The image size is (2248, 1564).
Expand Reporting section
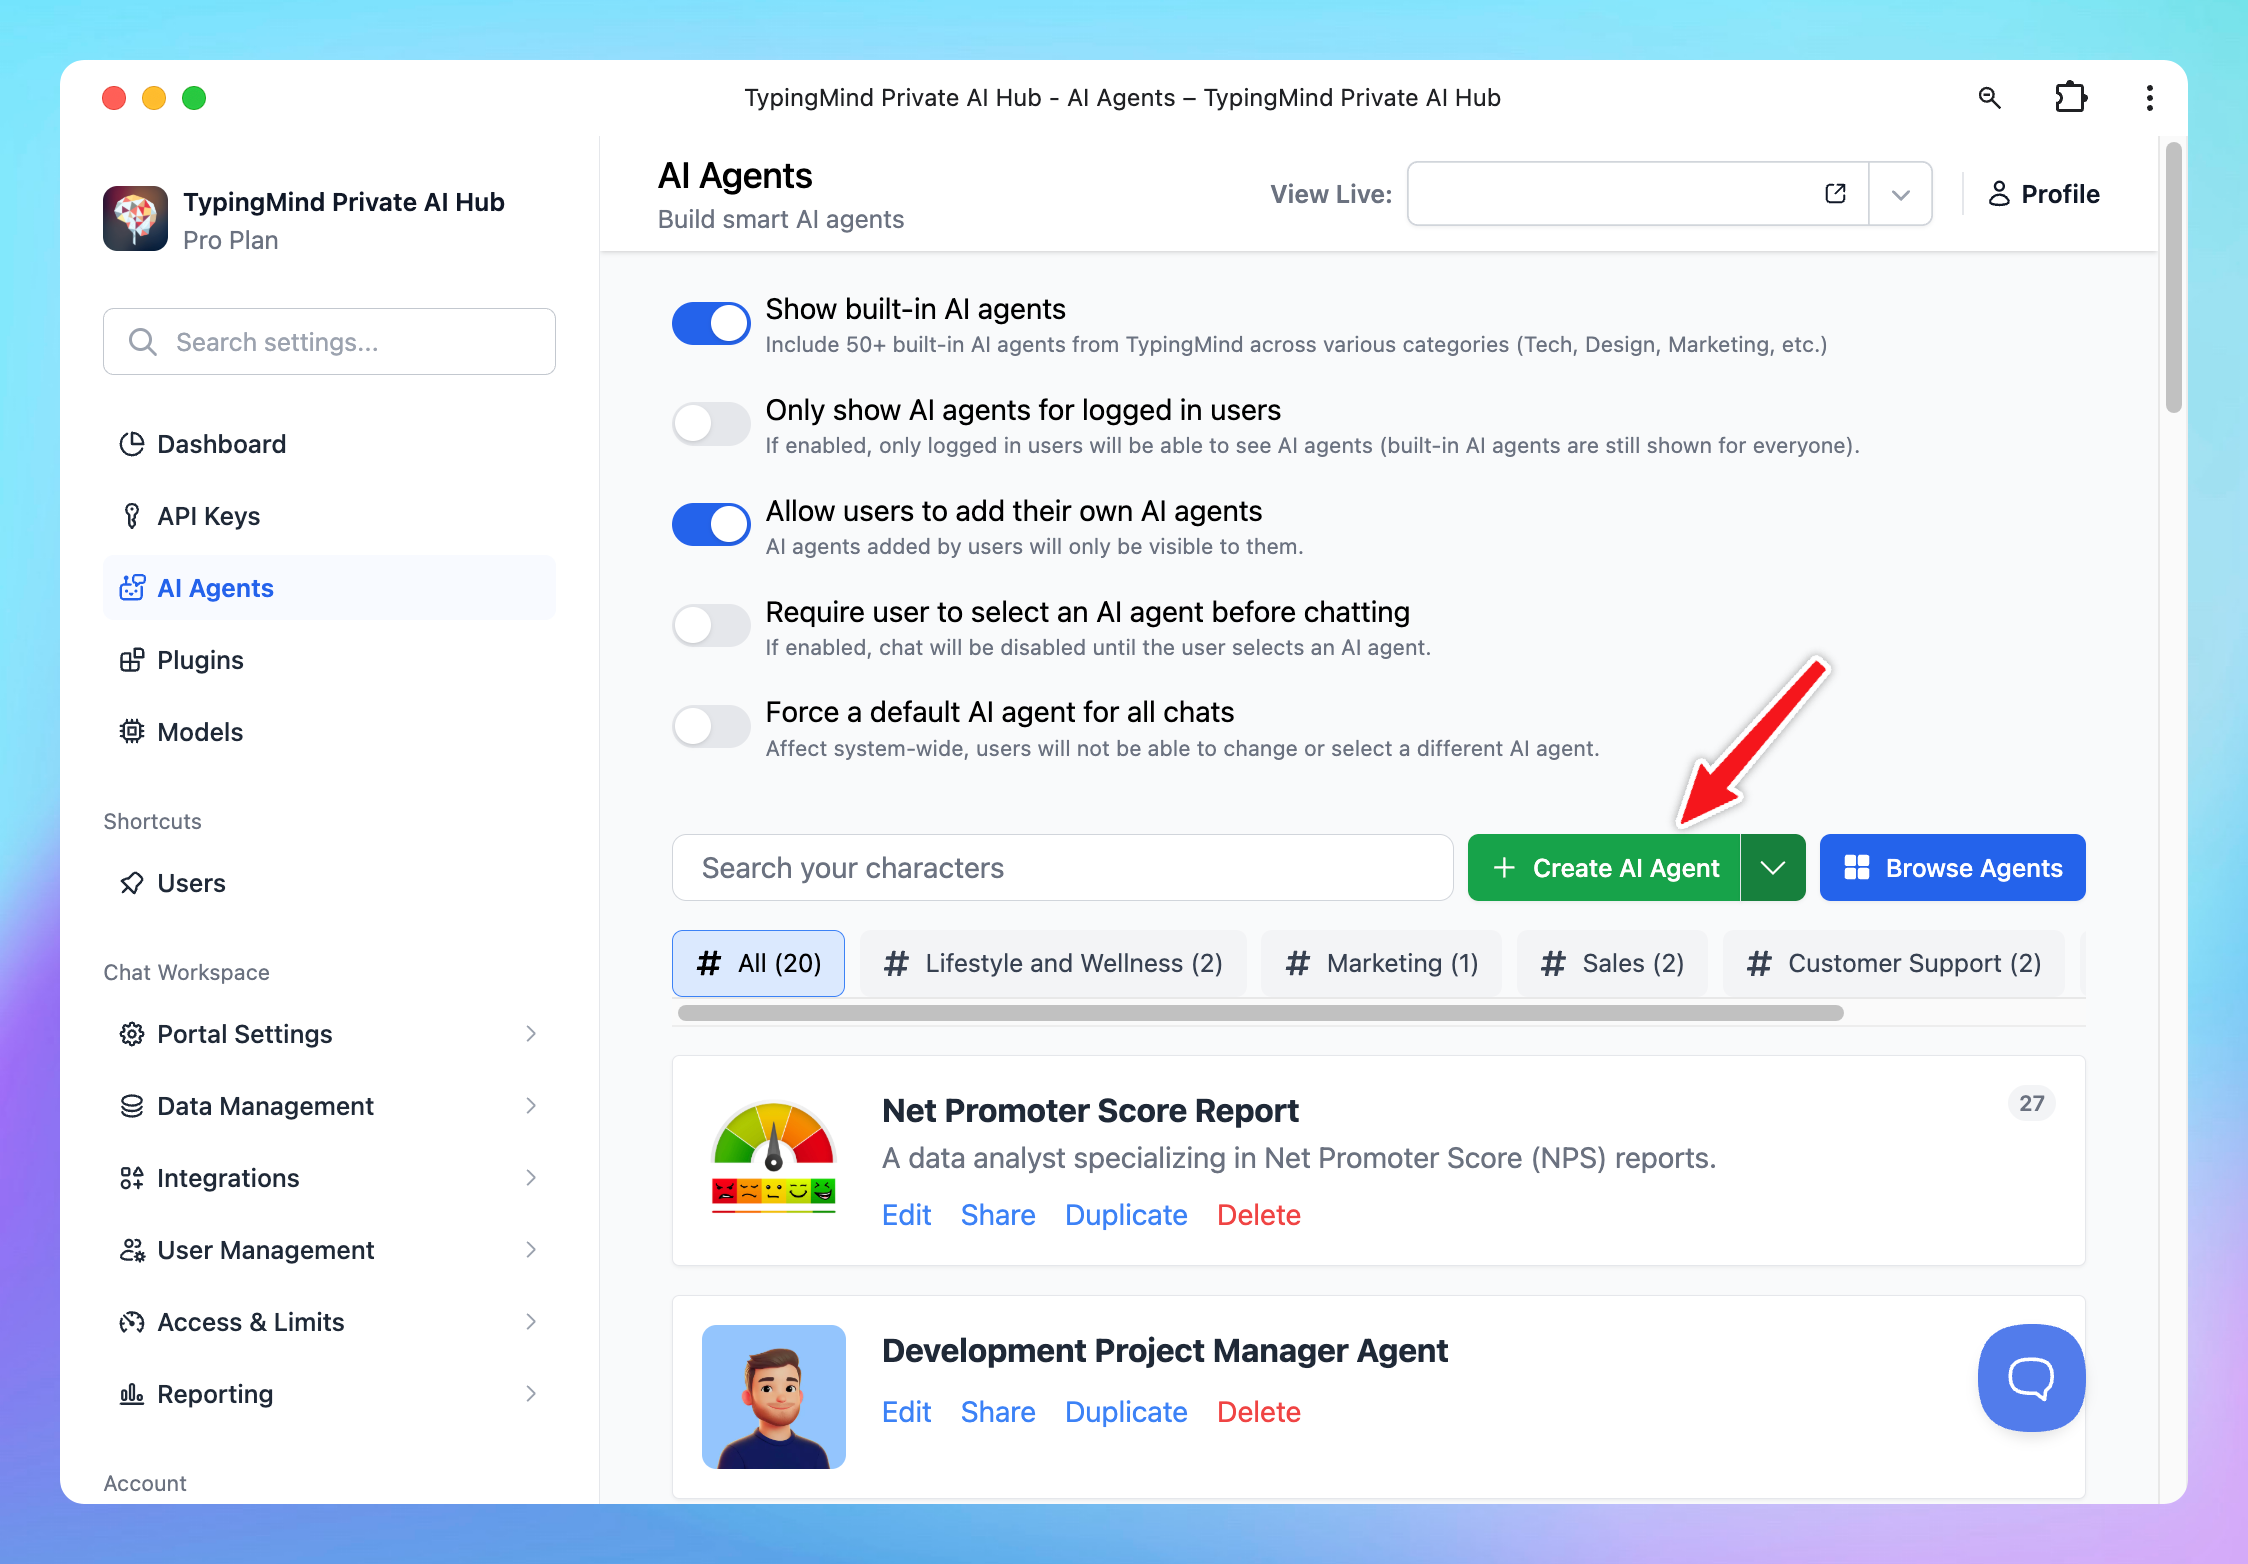(x=329, y=1394)
